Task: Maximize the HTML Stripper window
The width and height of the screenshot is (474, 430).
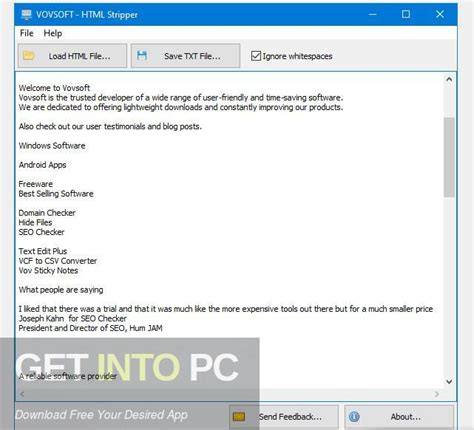Action: coord(406,14)
